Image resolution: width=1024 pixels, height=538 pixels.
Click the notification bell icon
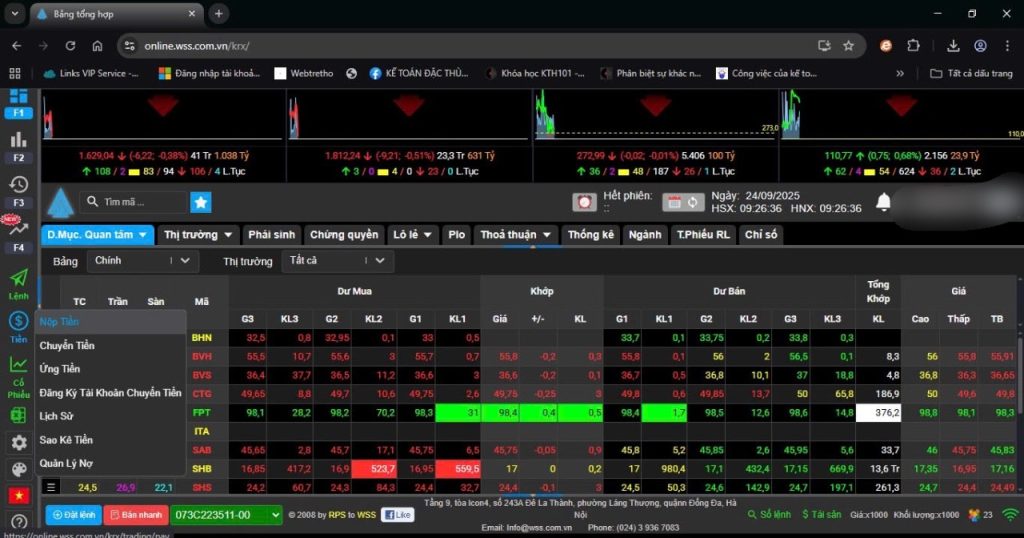coord(884,202)
